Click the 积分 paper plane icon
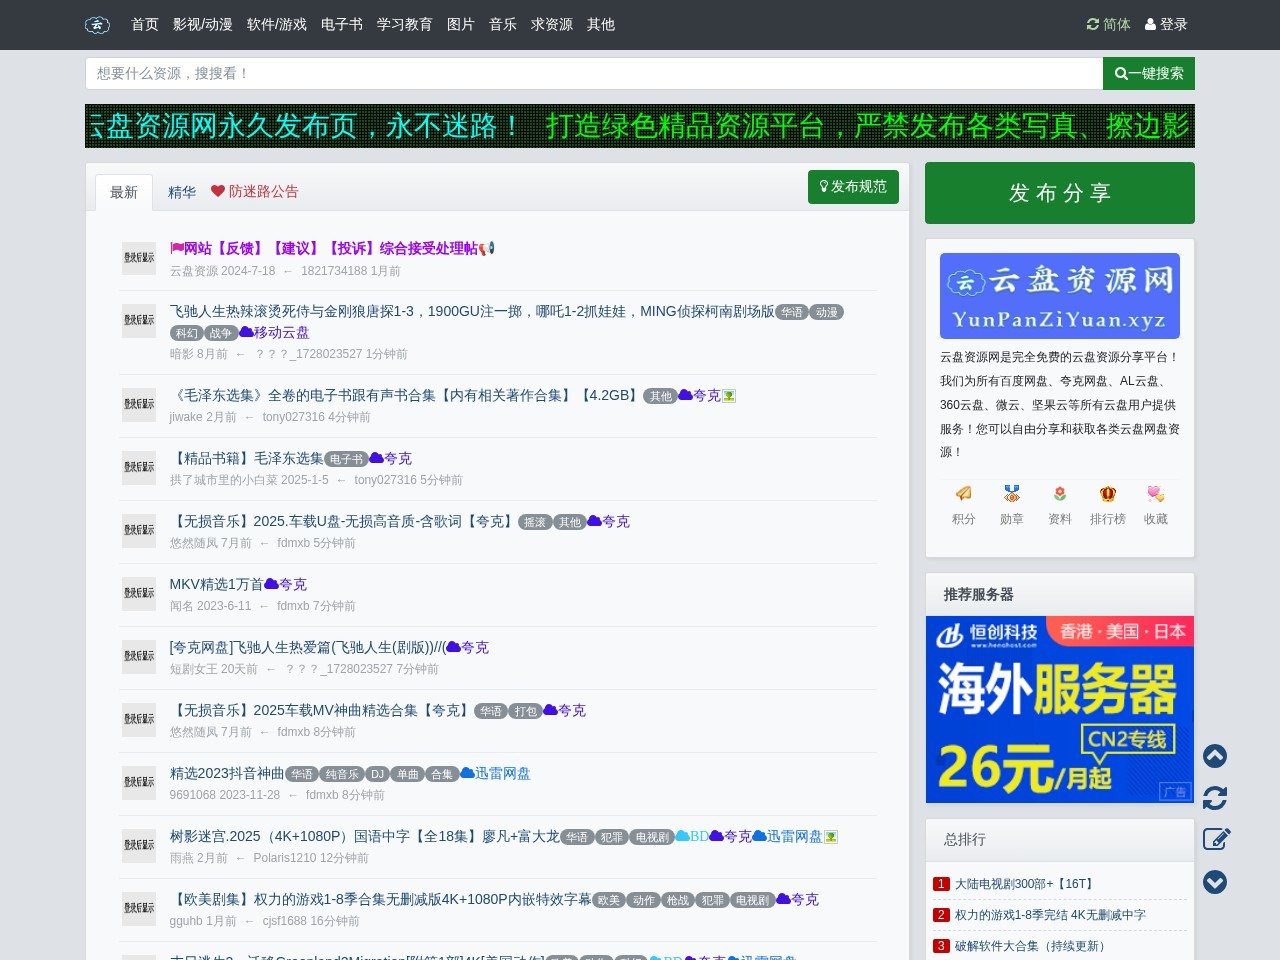Viewport: 1280px width, 960px height. [963, 493]
